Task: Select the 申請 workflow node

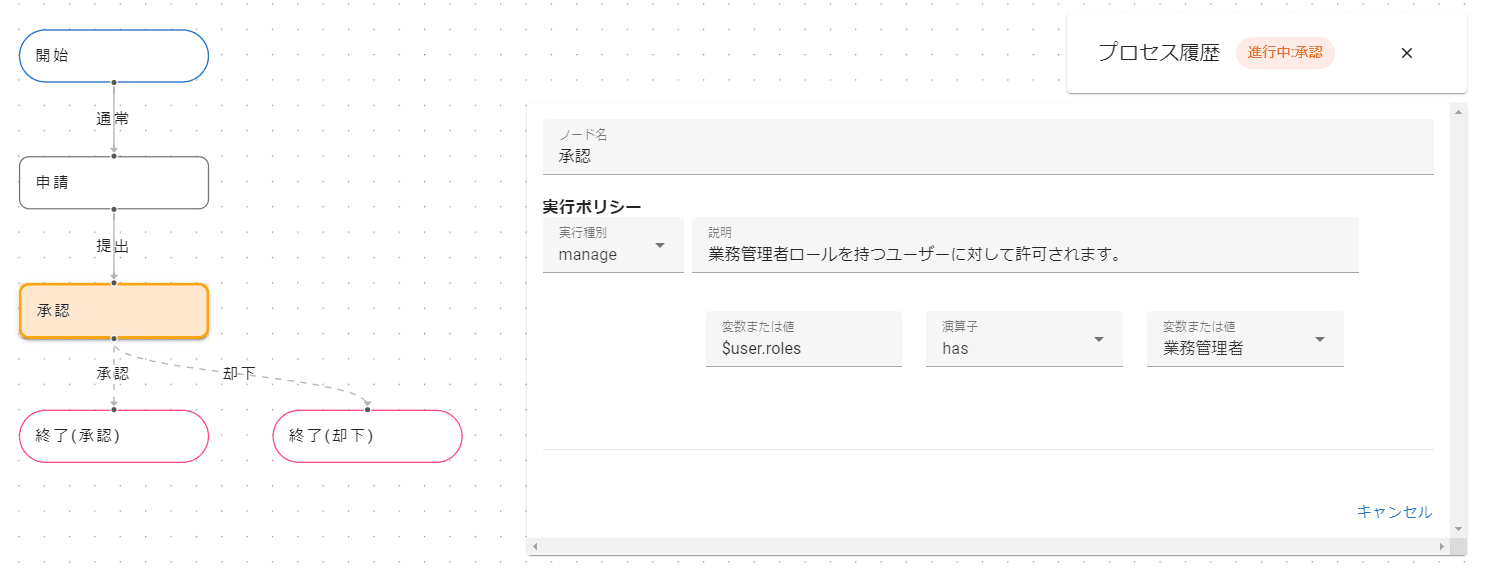Action: (114, 183)
